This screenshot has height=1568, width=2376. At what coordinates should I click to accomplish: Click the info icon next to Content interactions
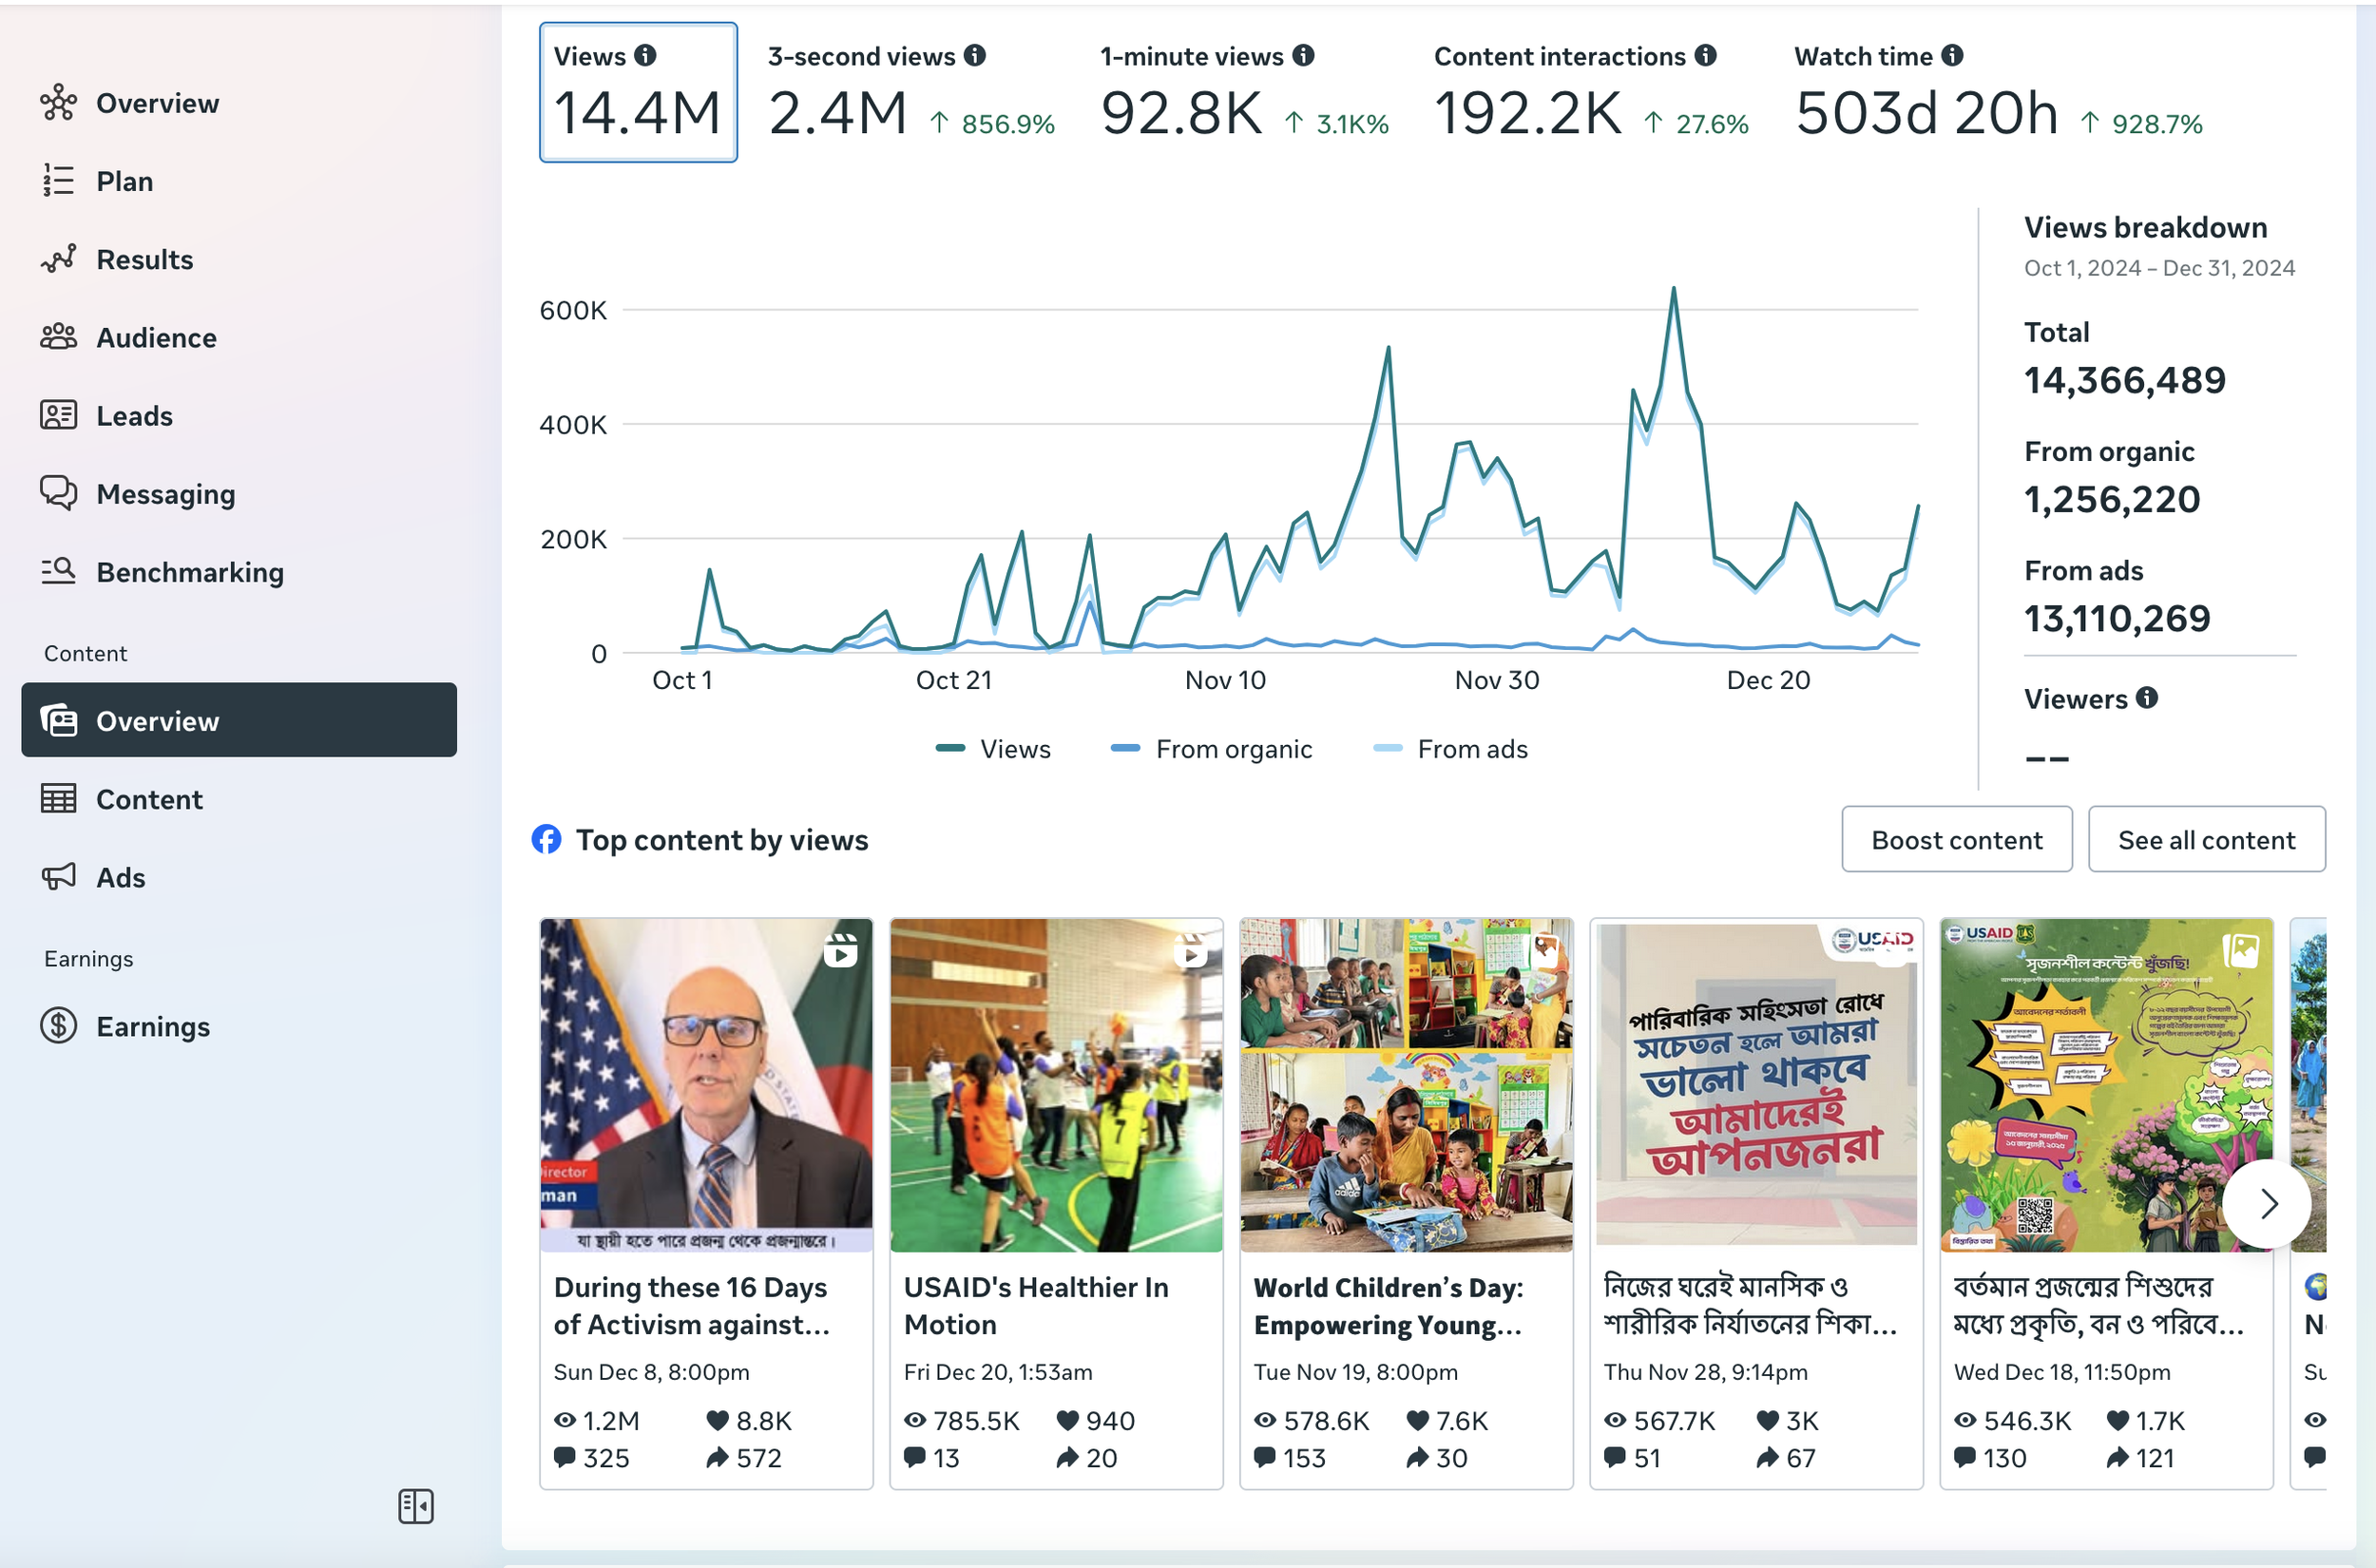(1706, 56)
